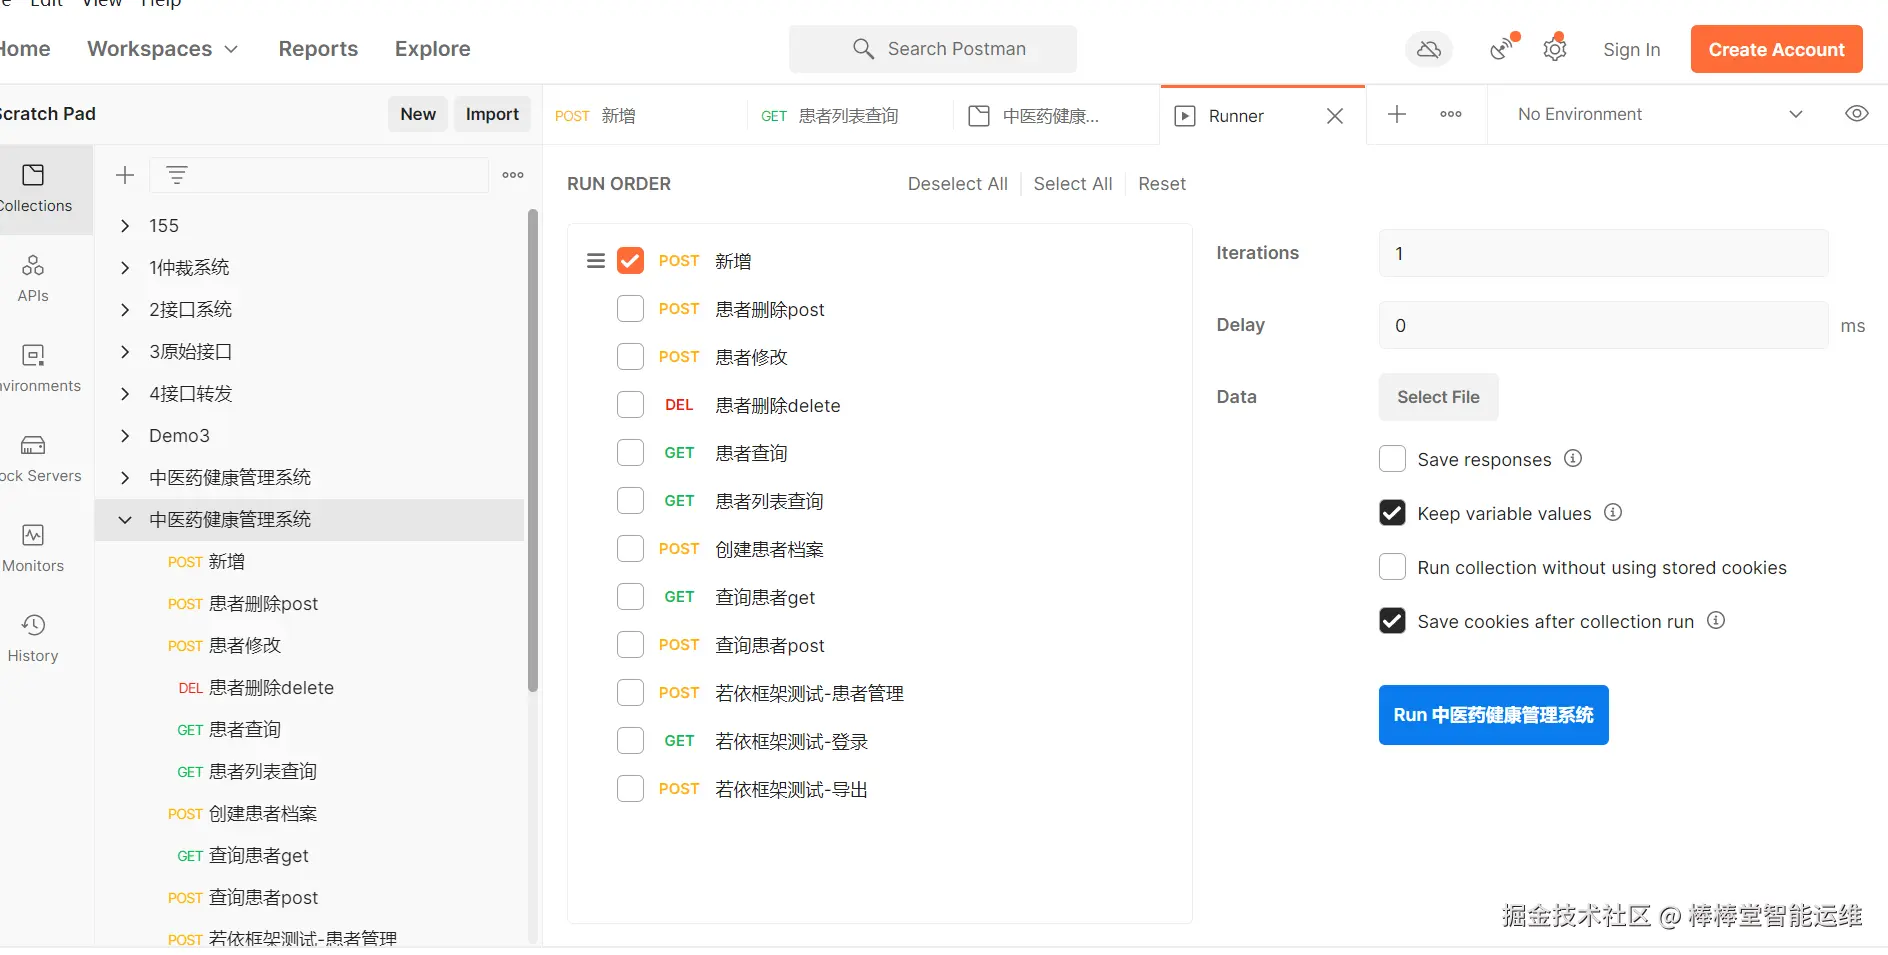
Task: Click the drag handle of the 新增 run item
Action: (596, 261)
